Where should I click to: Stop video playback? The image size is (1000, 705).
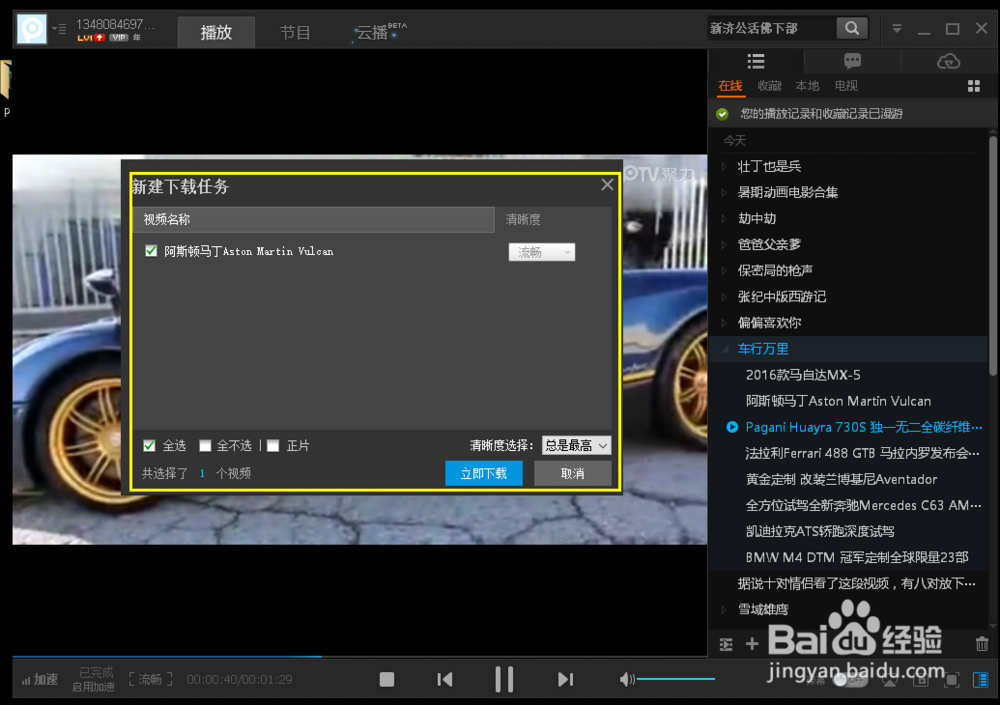coord(386,679)
